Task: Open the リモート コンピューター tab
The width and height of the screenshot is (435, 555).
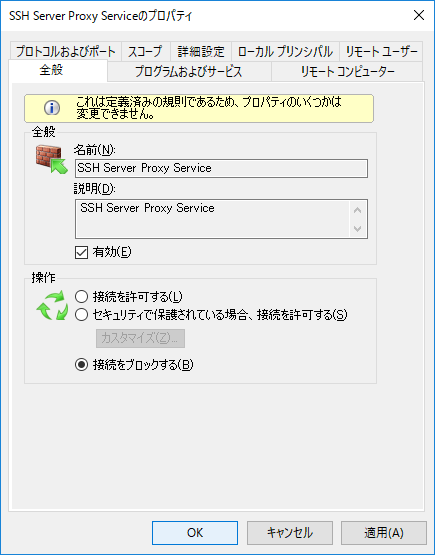Action: click(x=347, y=71)
